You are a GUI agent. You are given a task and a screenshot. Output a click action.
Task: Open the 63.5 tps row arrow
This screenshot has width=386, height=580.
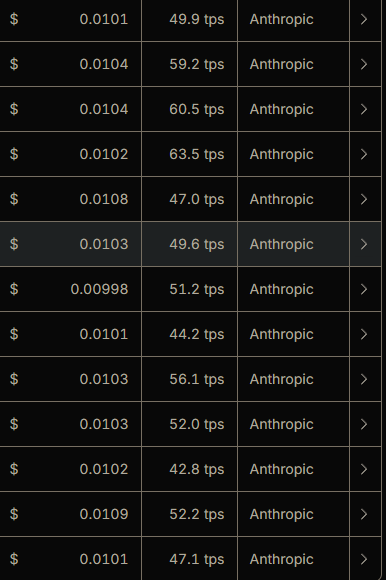coord(364,154)
